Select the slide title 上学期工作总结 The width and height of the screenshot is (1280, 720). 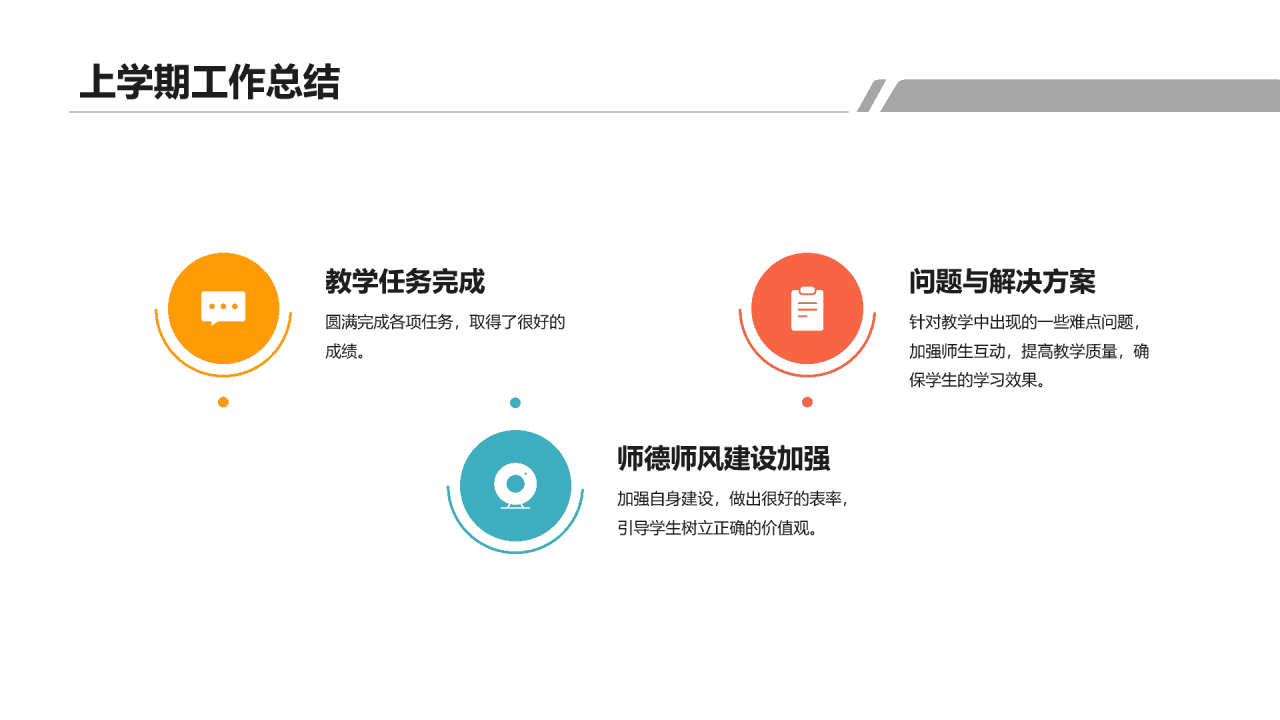coord(209,83)
